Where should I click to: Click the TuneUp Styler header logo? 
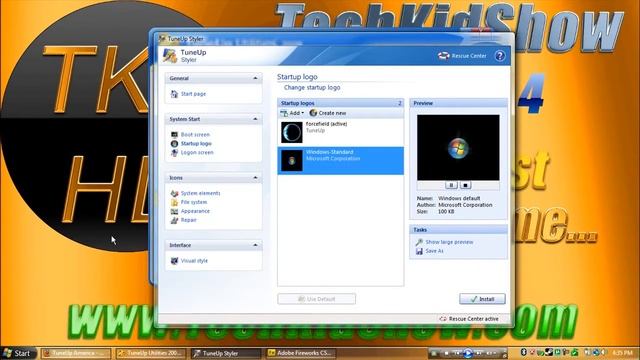pyautogui.click(x=170, y=56)
